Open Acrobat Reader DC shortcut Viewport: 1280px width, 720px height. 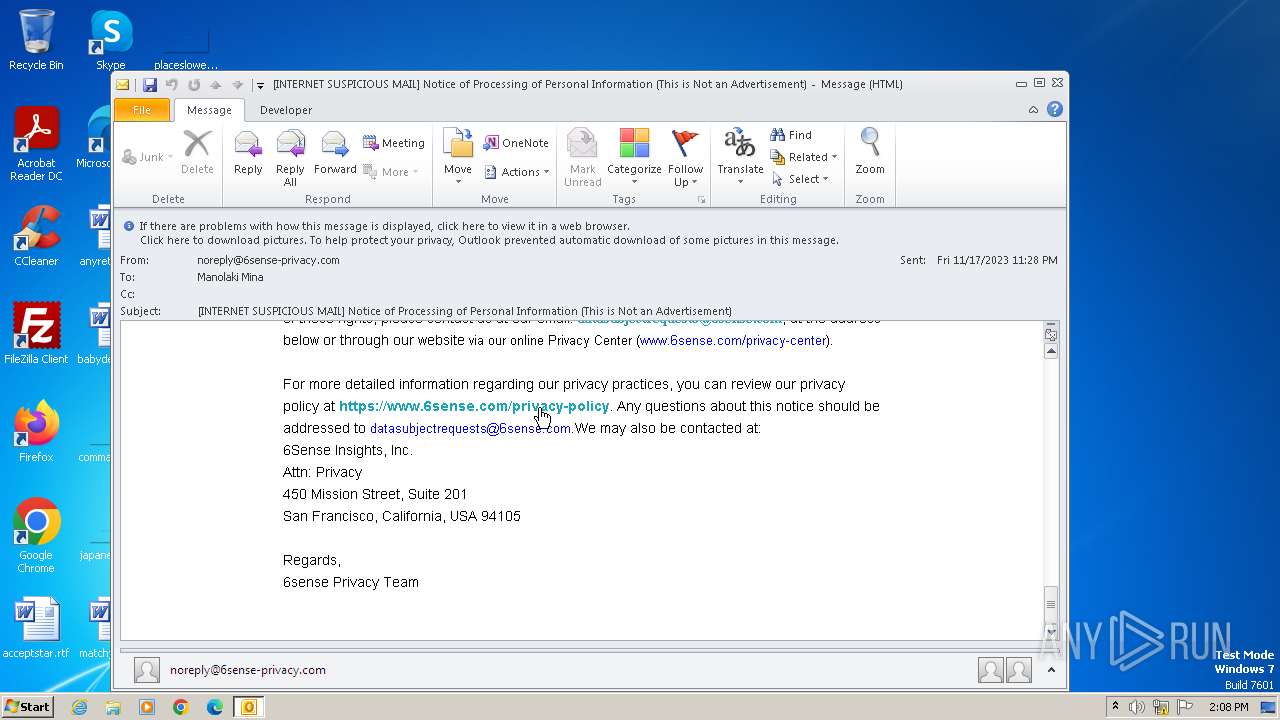click(36, 145)
